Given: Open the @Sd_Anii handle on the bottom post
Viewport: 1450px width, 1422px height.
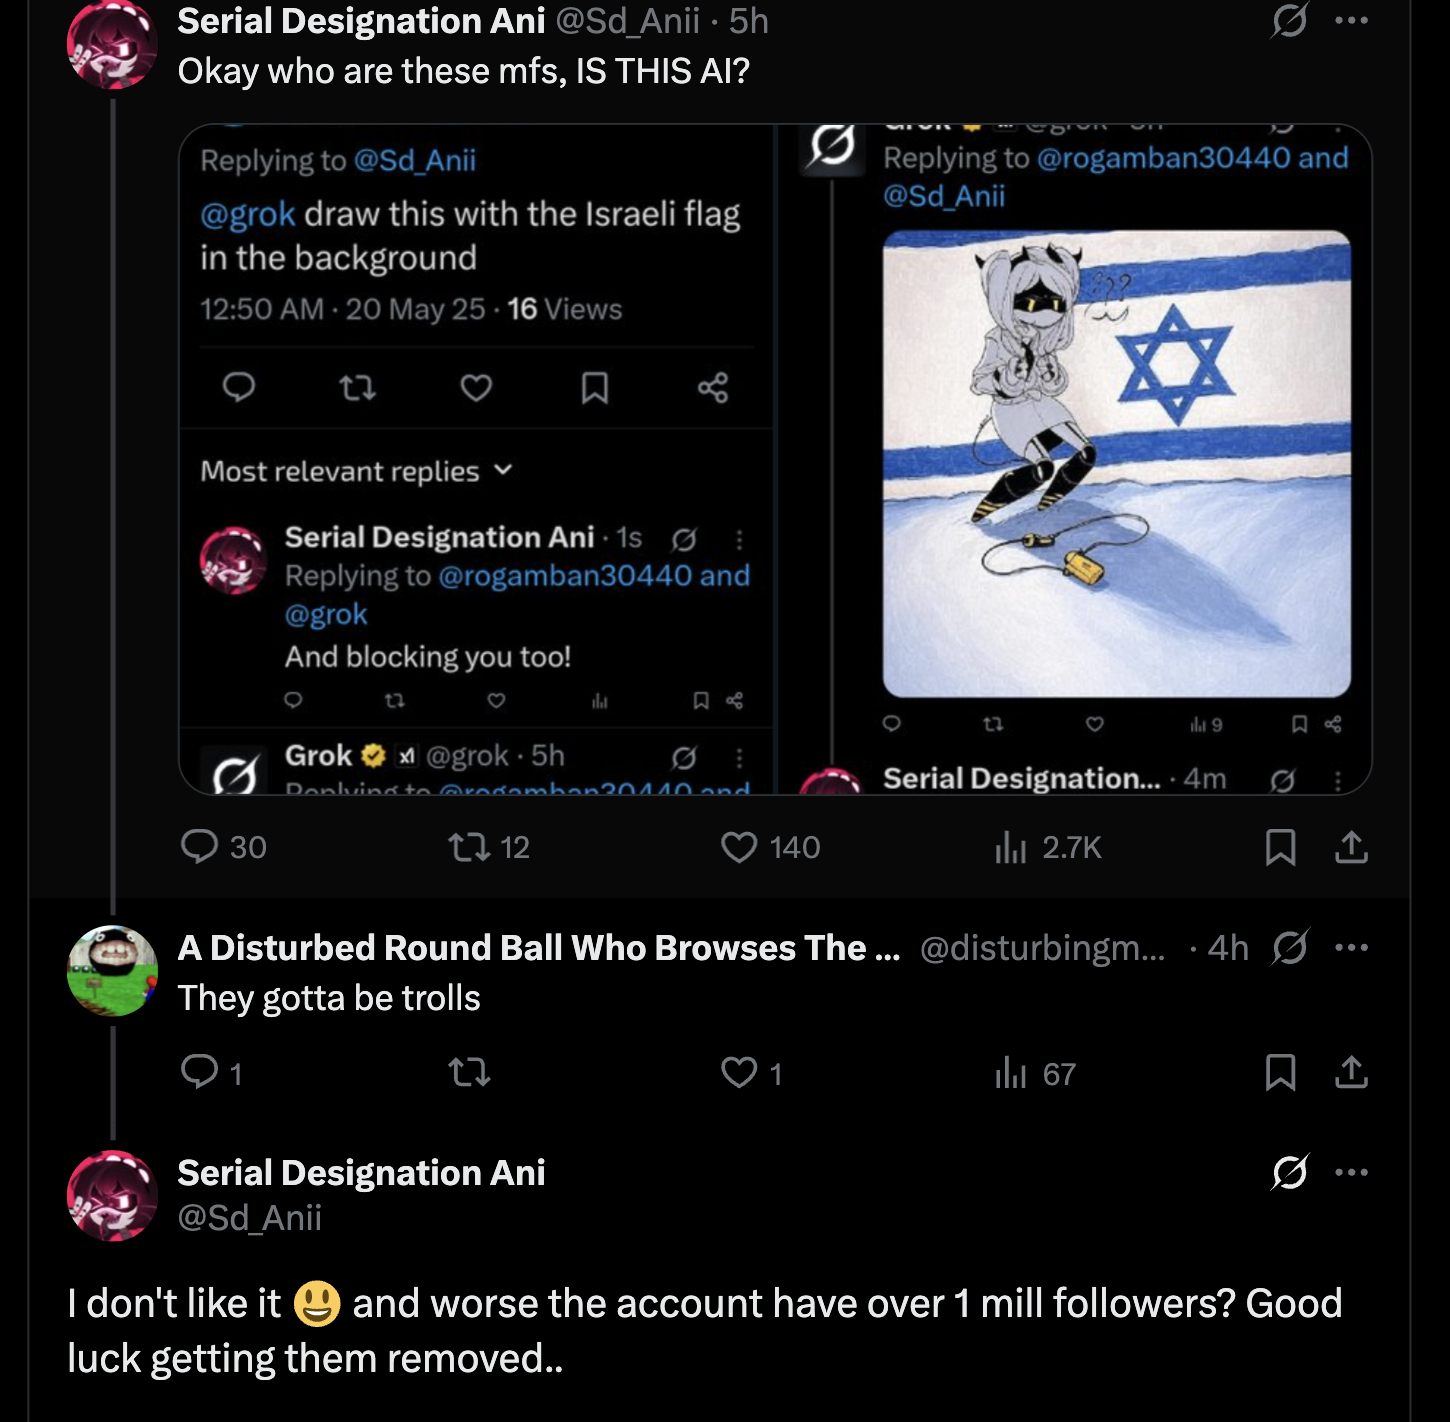Looking at the screenshot, I should pos(250,1218).
